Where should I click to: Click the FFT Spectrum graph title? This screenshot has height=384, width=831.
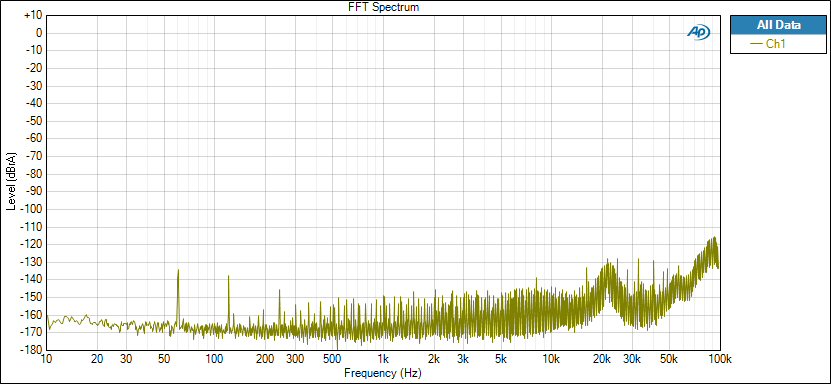pos(384,7)
